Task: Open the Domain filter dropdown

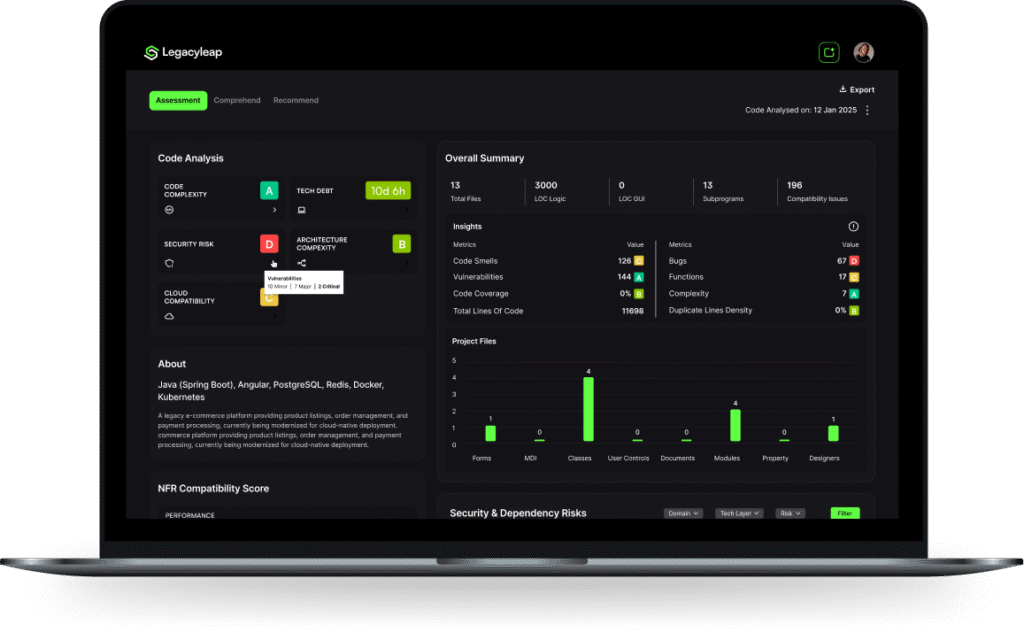Action: click(x=683, y=512)
